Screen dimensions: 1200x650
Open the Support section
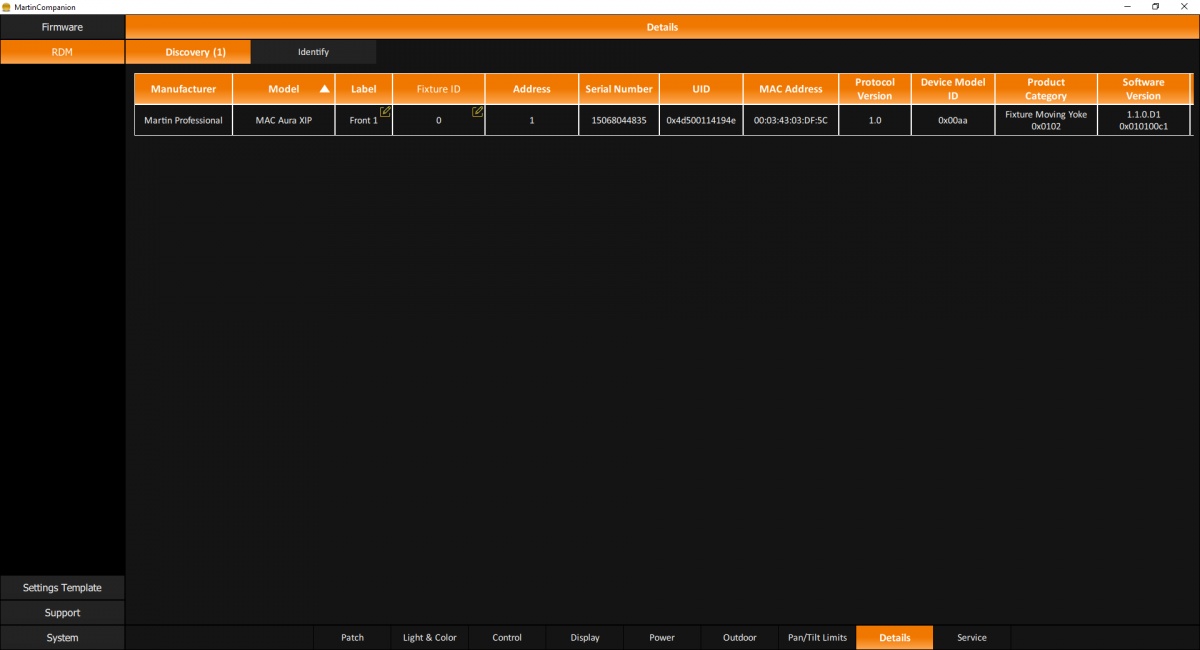(62, 613)
